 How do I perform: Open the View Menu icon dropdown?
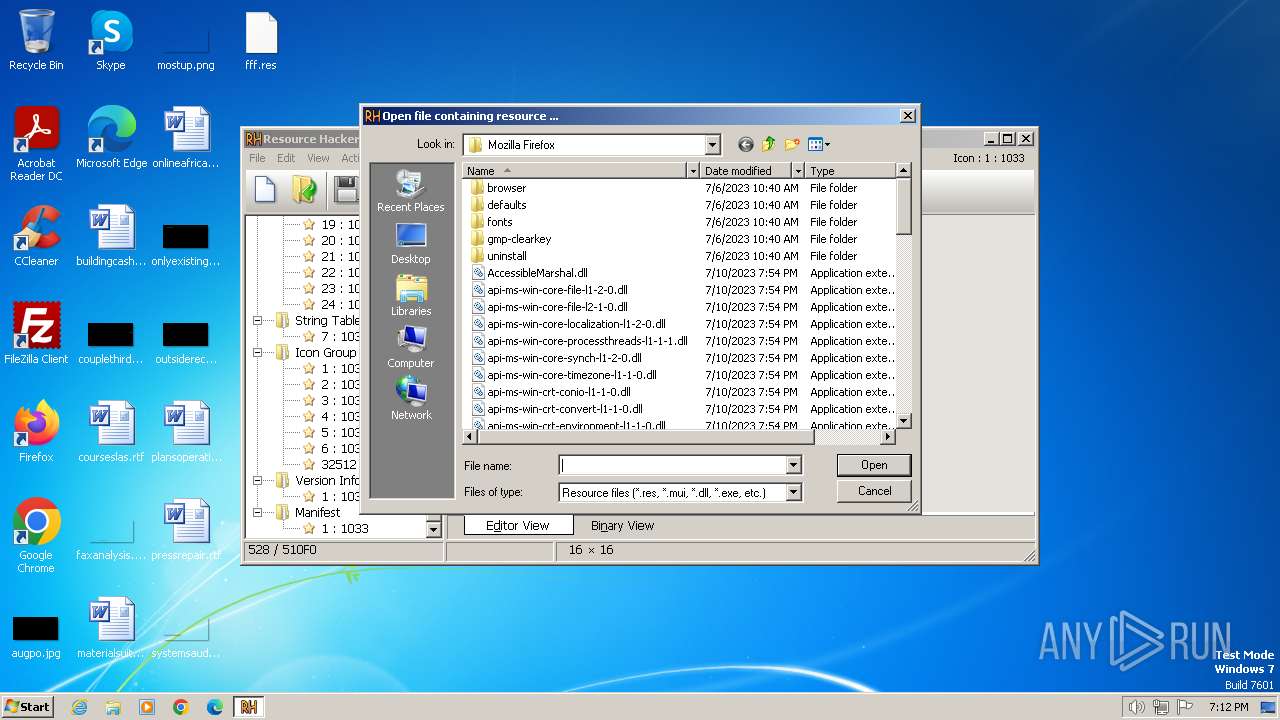click(819, 145)
